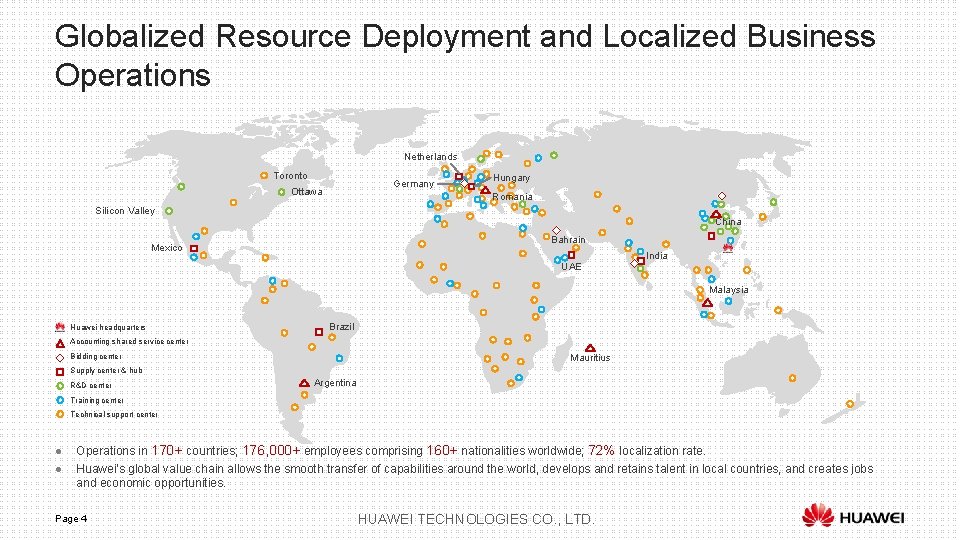Click the red square marker below Netherlands label

click(459, 177)
